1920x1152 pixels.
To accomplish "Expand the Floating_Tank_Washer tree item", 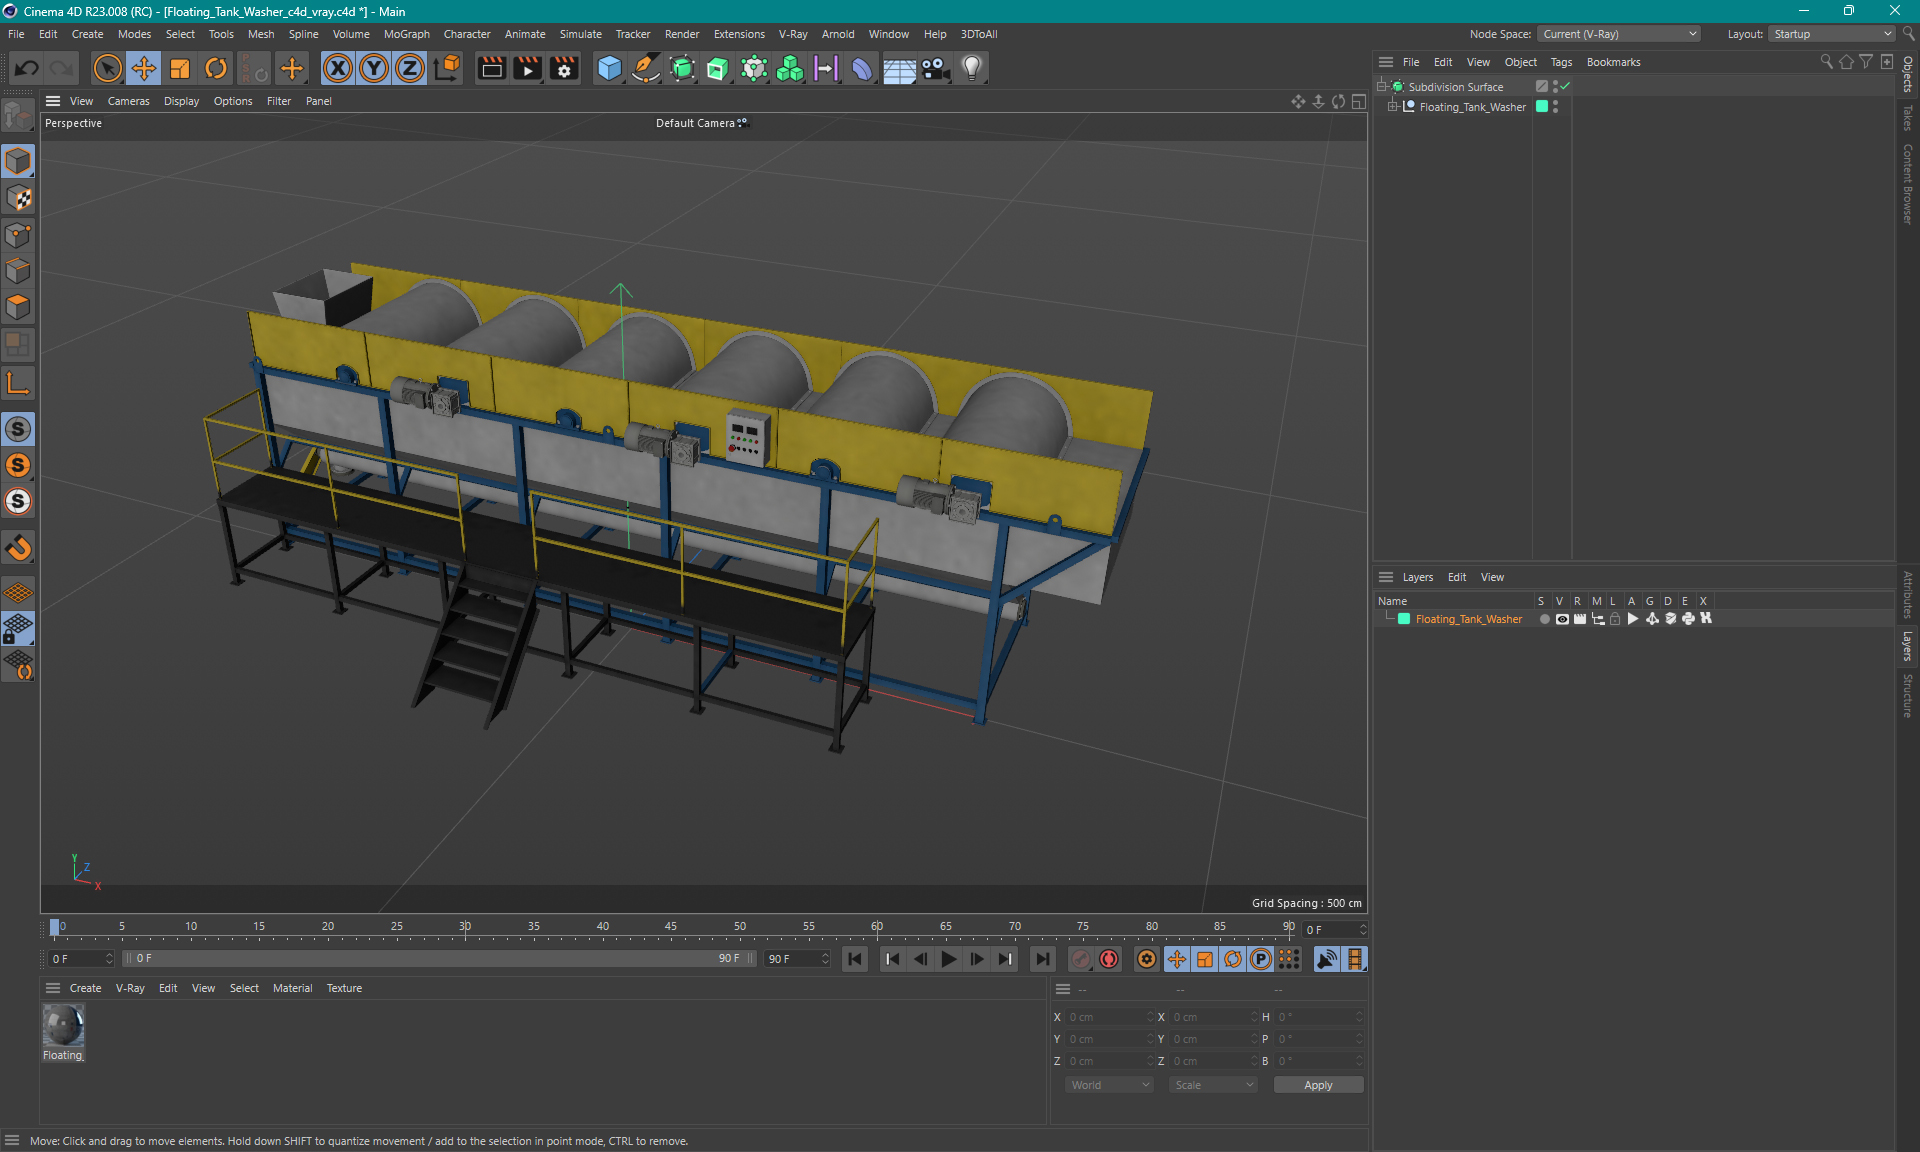I will pos(1392,107).
